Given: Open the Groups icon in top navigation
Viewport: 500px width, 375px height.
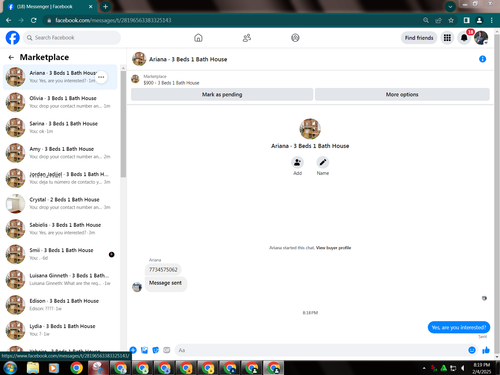Looking at the screenshot, I should coord(295,38).
